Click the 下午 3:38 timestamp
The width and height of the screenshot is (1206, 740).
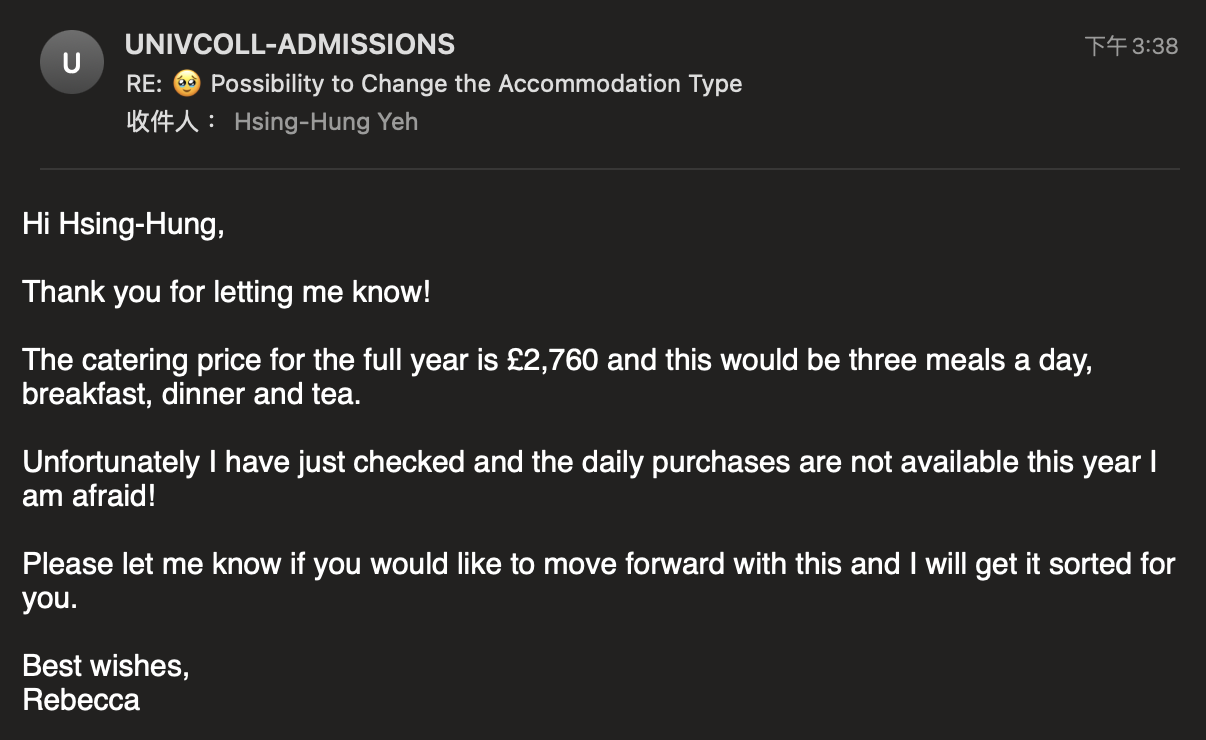pyautogui.click(x=1131, y=46)
